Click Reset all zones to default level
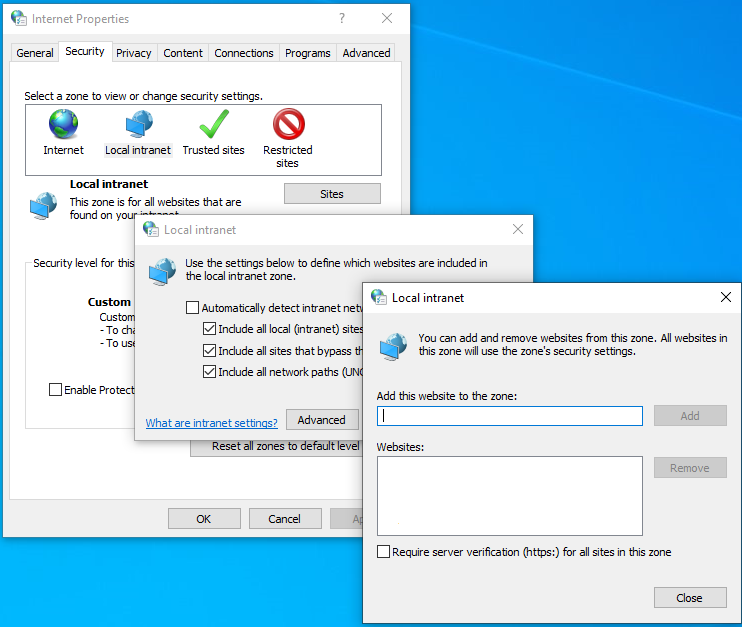 (277, 446)
